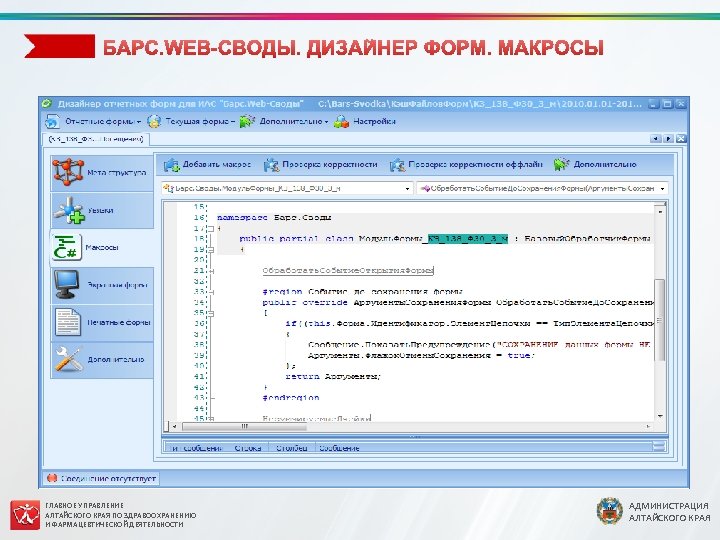Click the code editor scroll-up arrow
The image size is (720, 540).
pos(660,211)
